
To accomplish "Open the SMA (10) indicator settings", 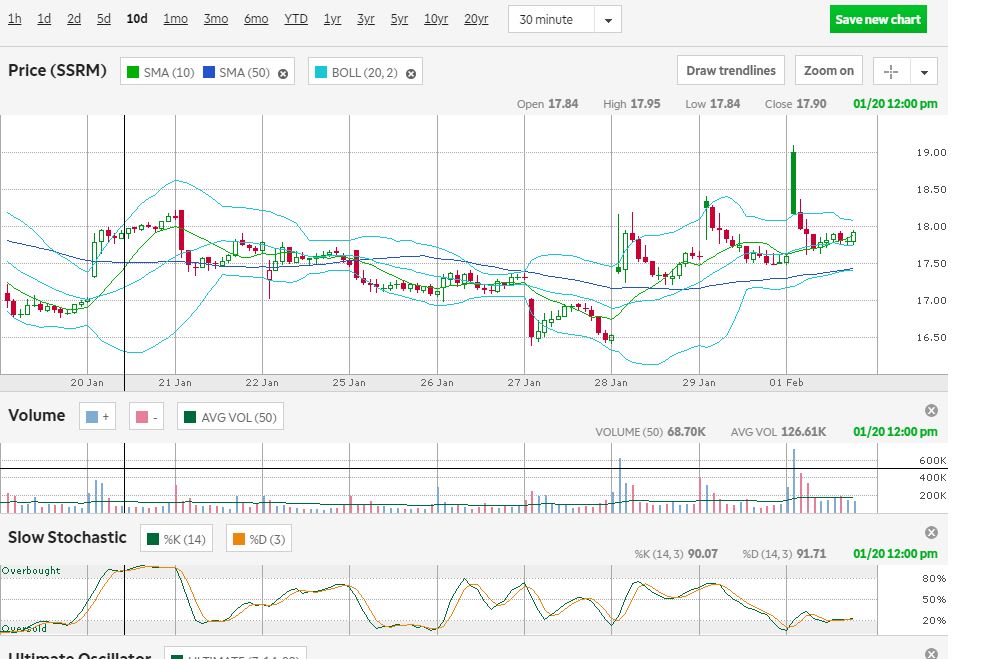I will pyautogui.click(x=168, y=72).
